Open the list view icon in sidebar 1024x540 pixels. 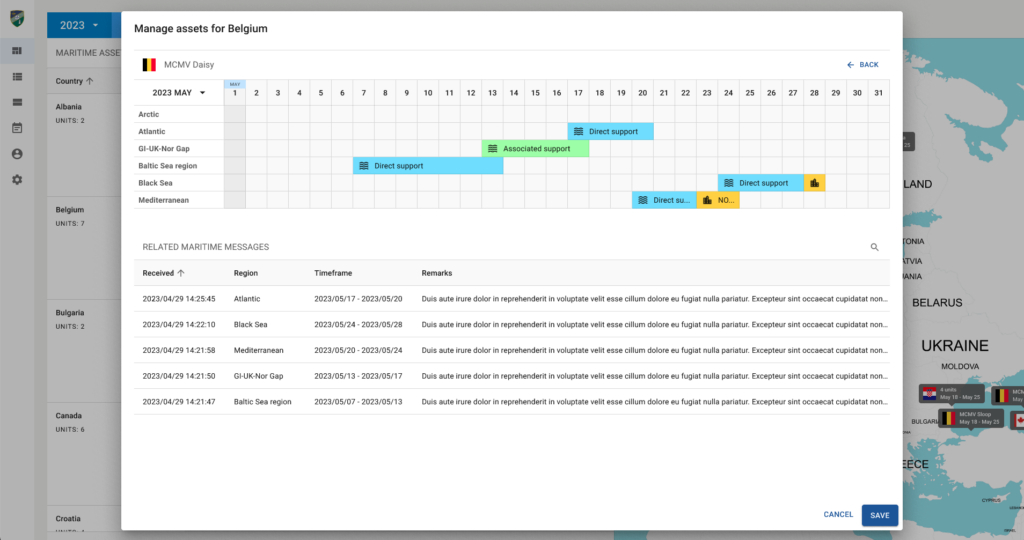pyautogui.click(x=17, y=76)
